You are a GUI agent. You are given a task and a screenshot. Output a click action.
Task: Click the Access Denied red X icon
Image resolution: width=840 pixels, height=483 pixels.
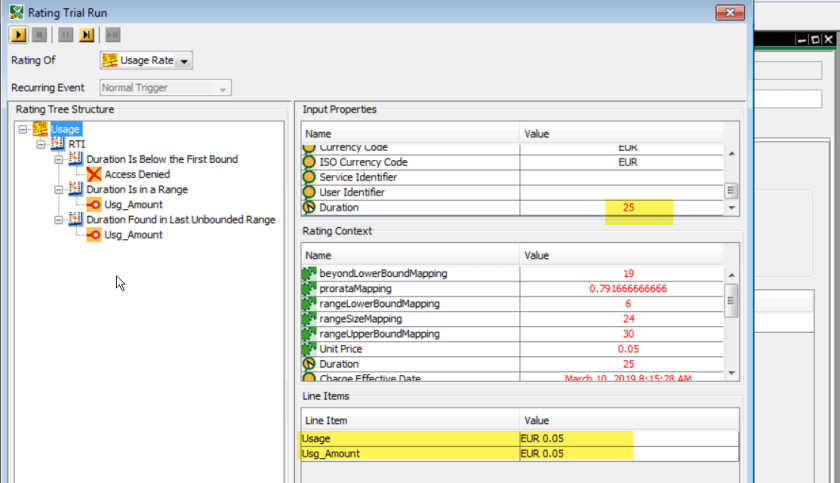(93, 174)
